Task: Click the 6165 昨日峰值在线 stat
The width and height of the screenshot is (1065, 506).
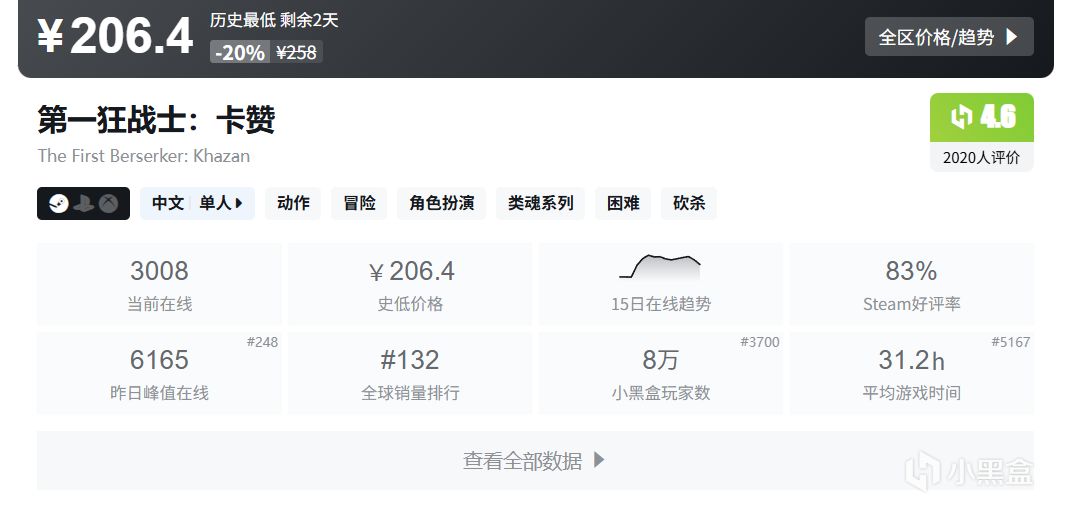Action: pos(159,373)
